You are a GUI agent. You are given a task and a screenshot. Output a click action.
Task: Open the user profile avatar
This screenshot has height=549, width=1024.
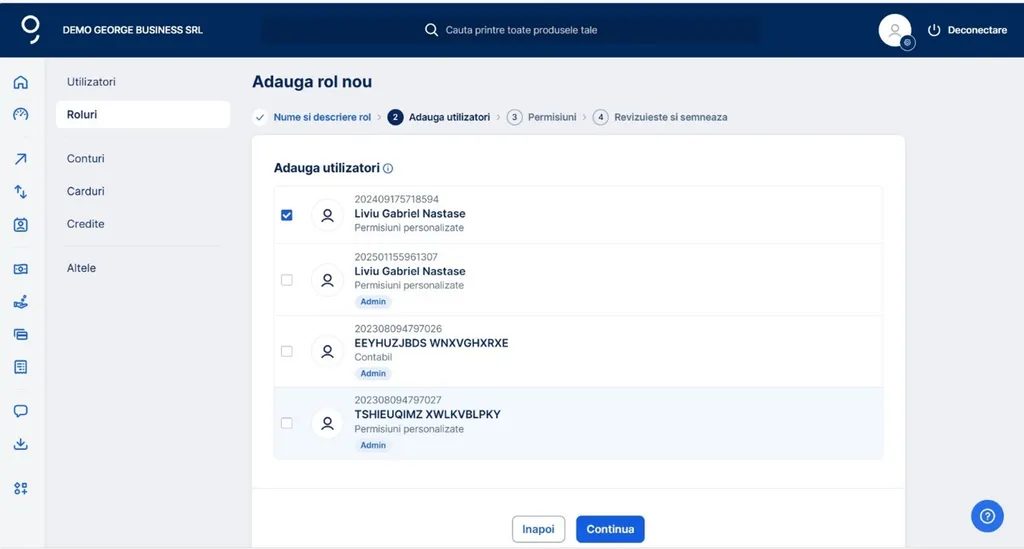[894, 30]
